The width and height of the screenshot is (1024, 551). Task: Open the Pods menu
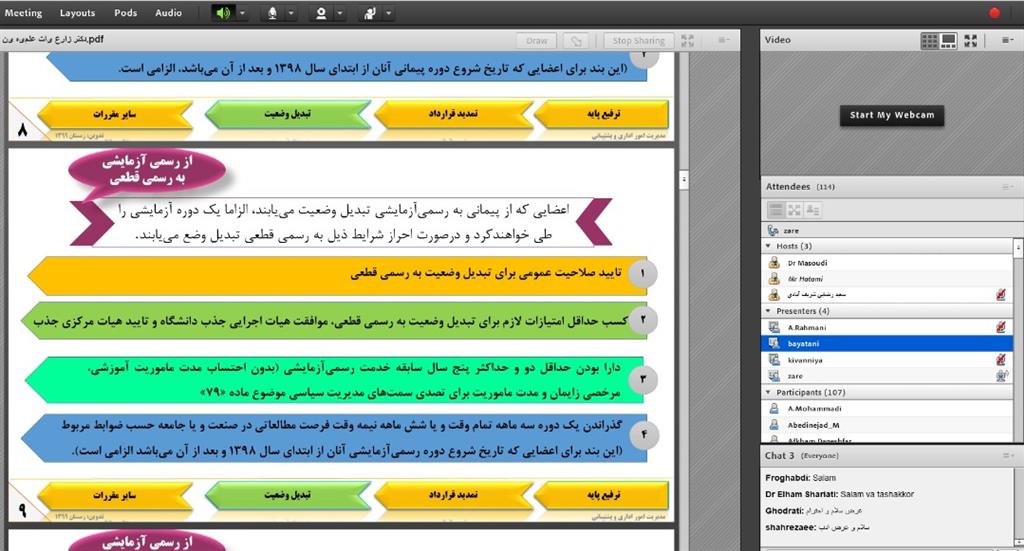(125, 12)
